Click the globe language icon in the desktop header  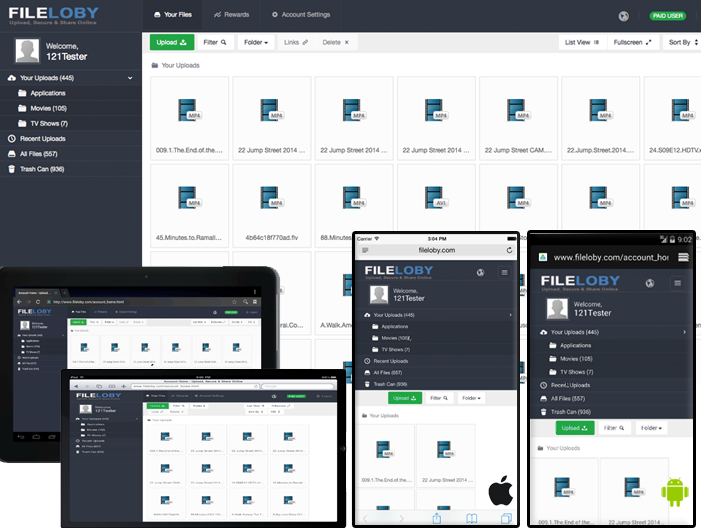624,16
